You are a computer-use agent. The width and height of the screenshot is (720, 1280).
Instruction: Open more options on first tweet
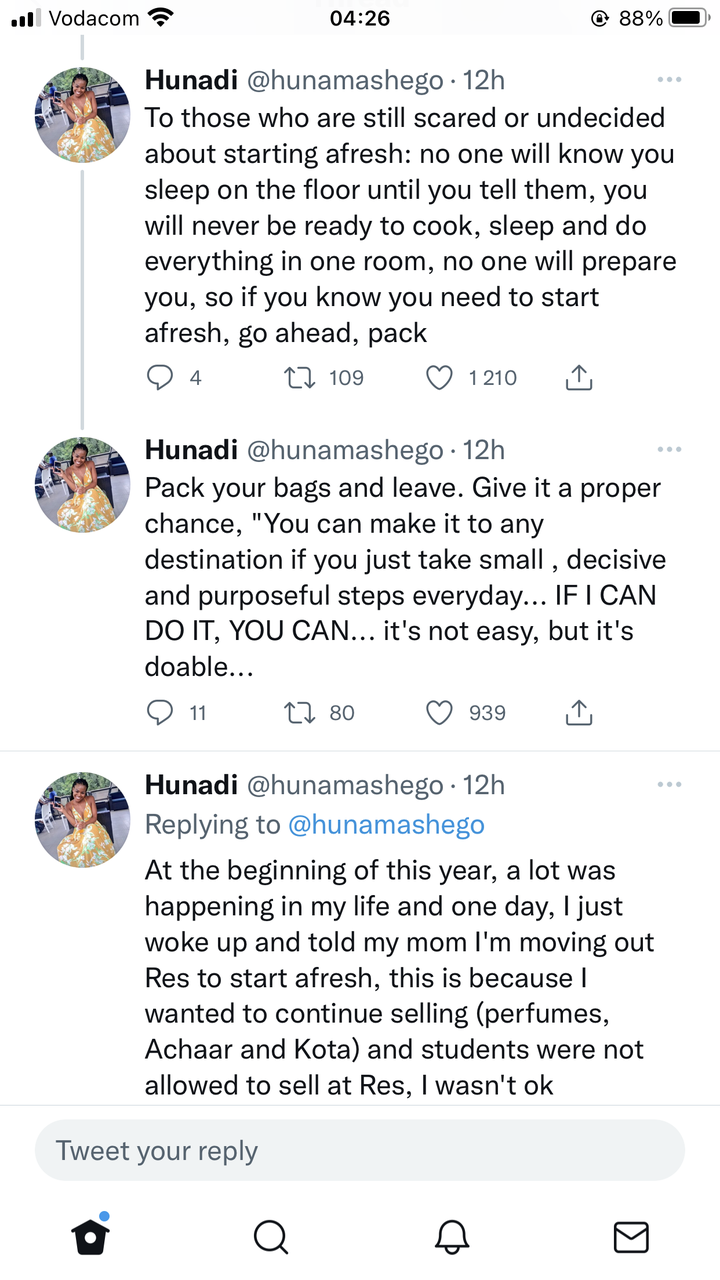coord(669,79)
